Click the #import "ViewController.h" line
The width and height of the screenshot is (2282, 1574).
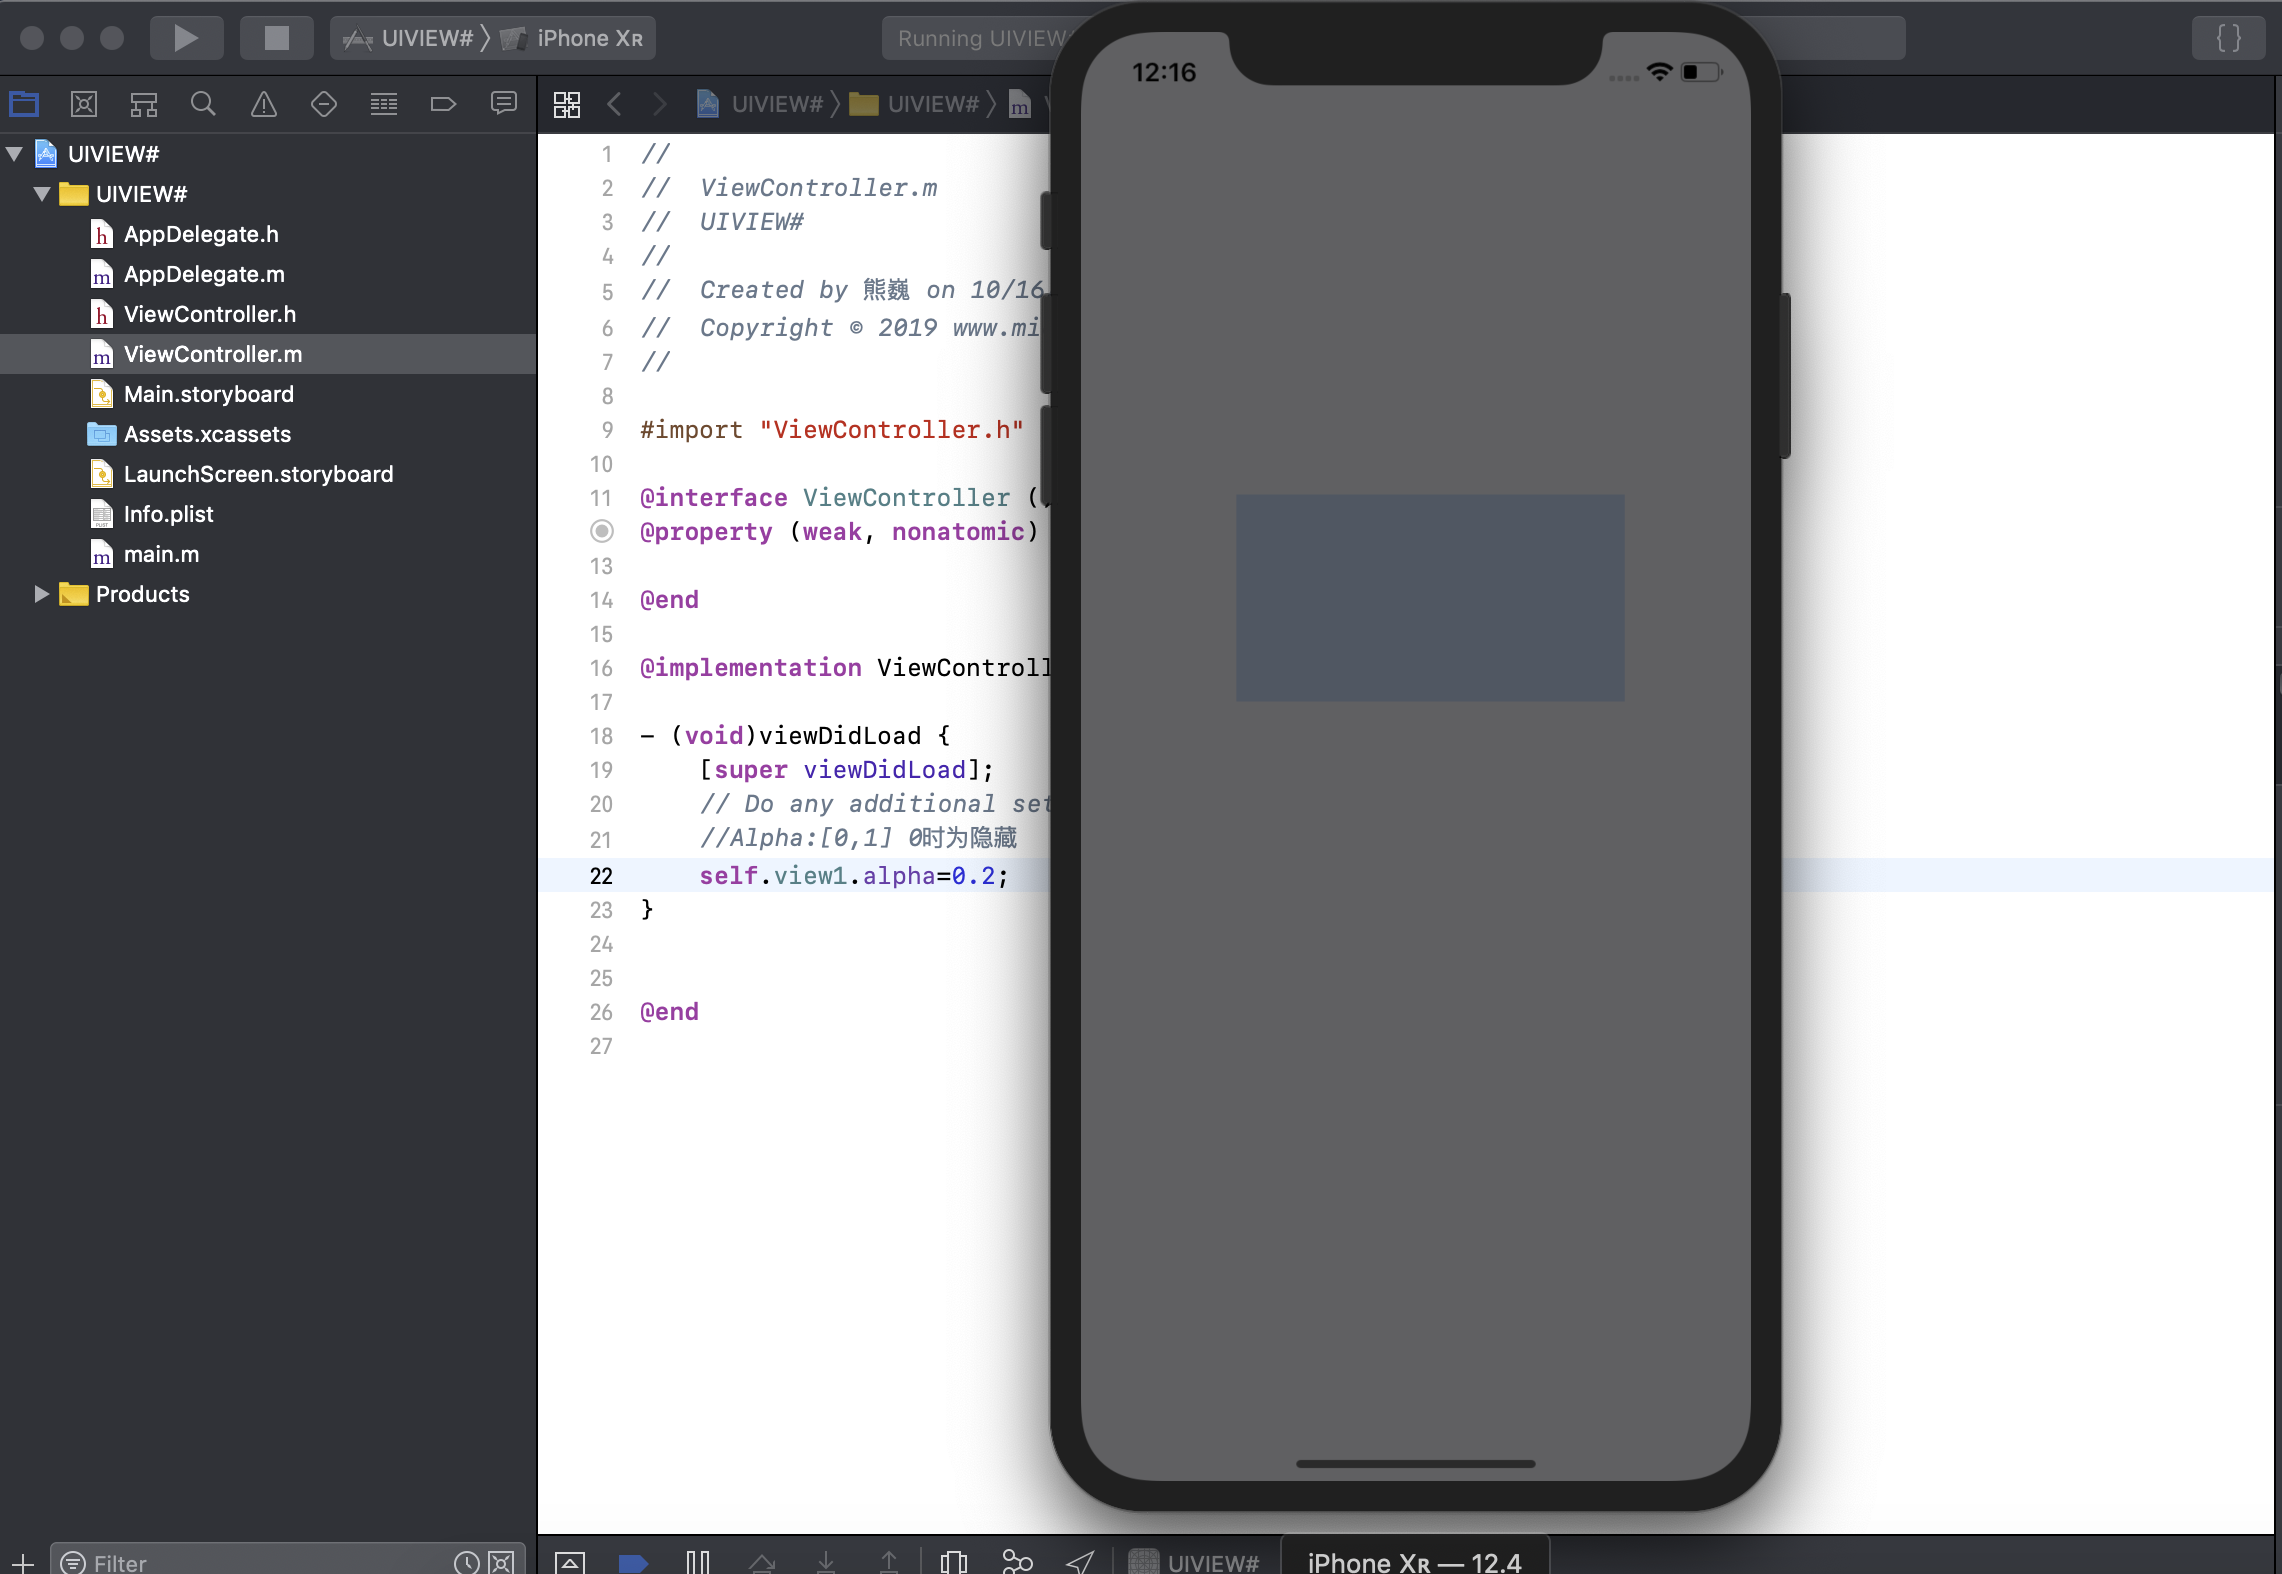point(832,430)
